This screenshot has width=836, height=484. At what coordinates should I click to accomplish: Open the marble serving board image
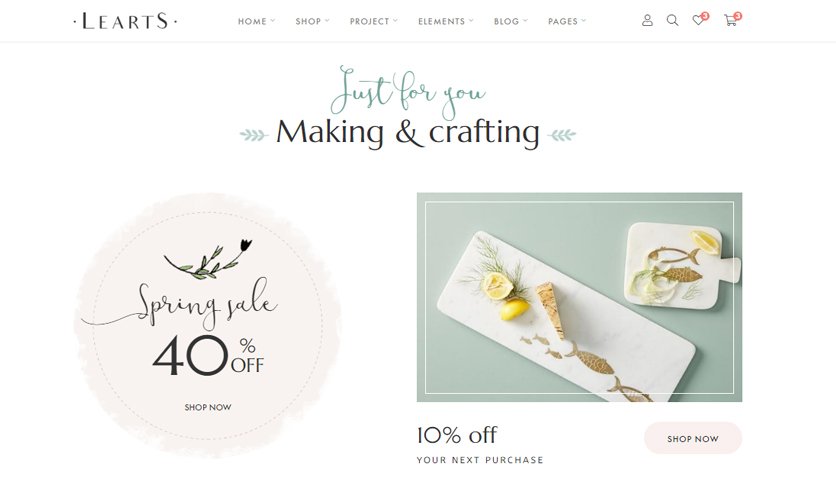click(579, 297)
